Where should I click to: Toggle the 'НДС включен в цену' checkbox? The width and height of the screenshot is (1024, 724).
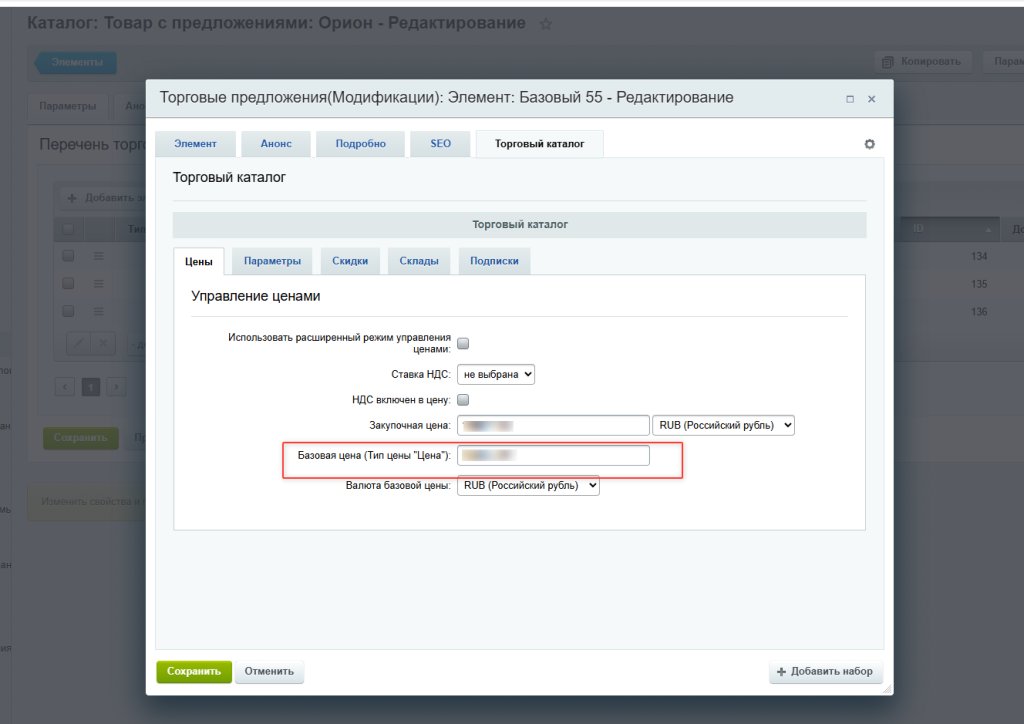[x=463, y=400]
